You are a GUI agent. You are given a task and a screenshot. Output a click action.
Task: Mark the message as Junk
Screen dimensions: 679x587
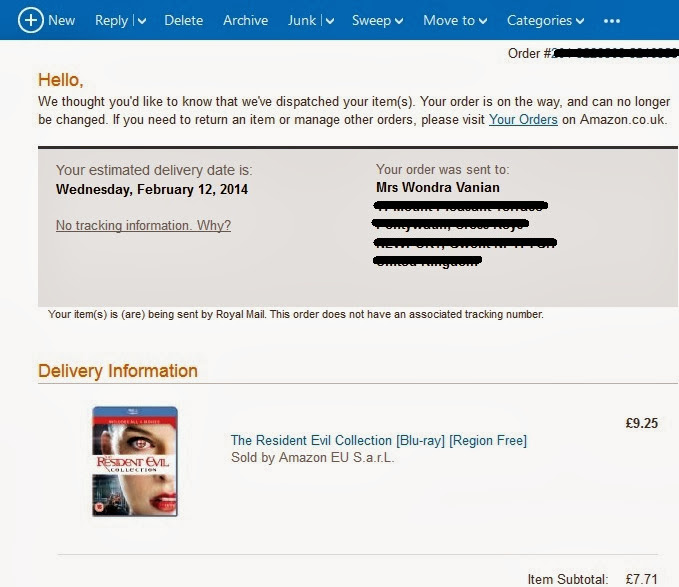tap(301, 20)
